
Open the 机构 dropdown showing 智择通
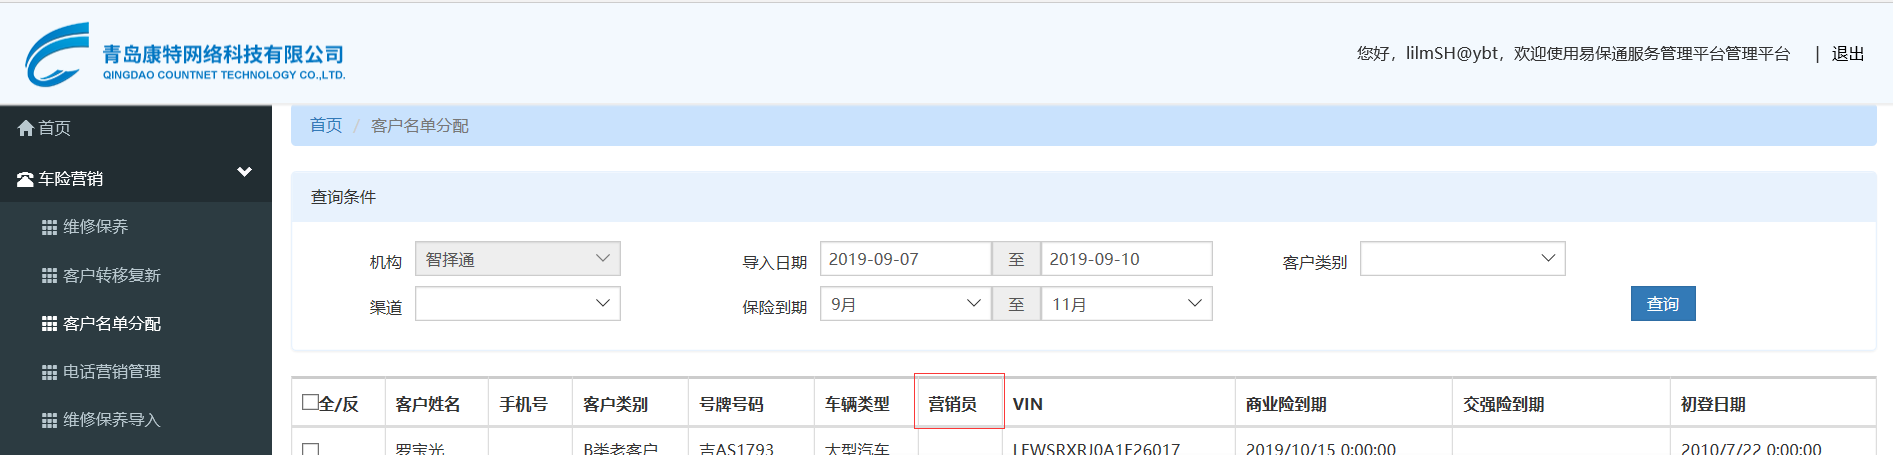click(x=518, y=259)
